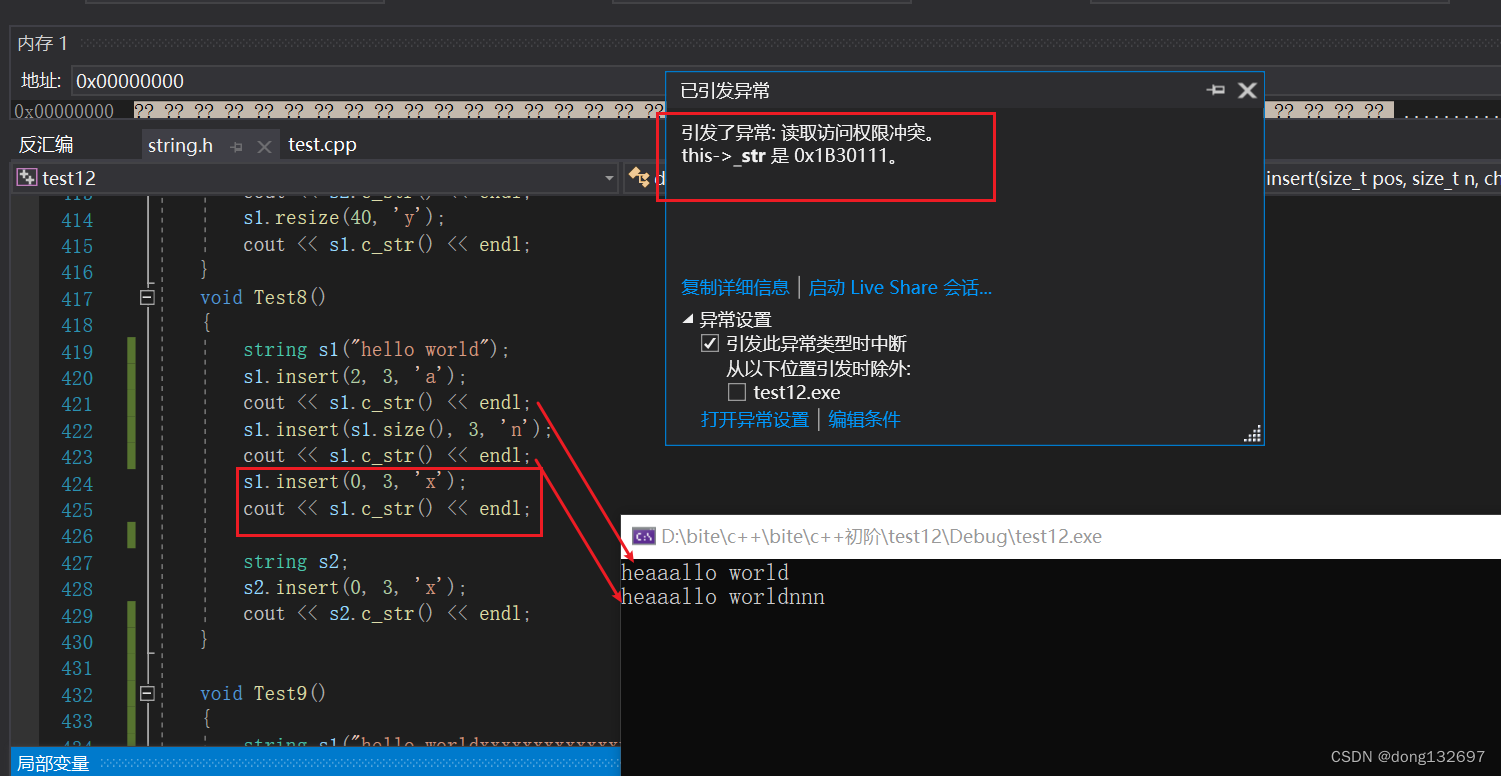Open the test12 project scope dropdown
The width and height of the screenshot is (1501, 776).
point(610,178)
